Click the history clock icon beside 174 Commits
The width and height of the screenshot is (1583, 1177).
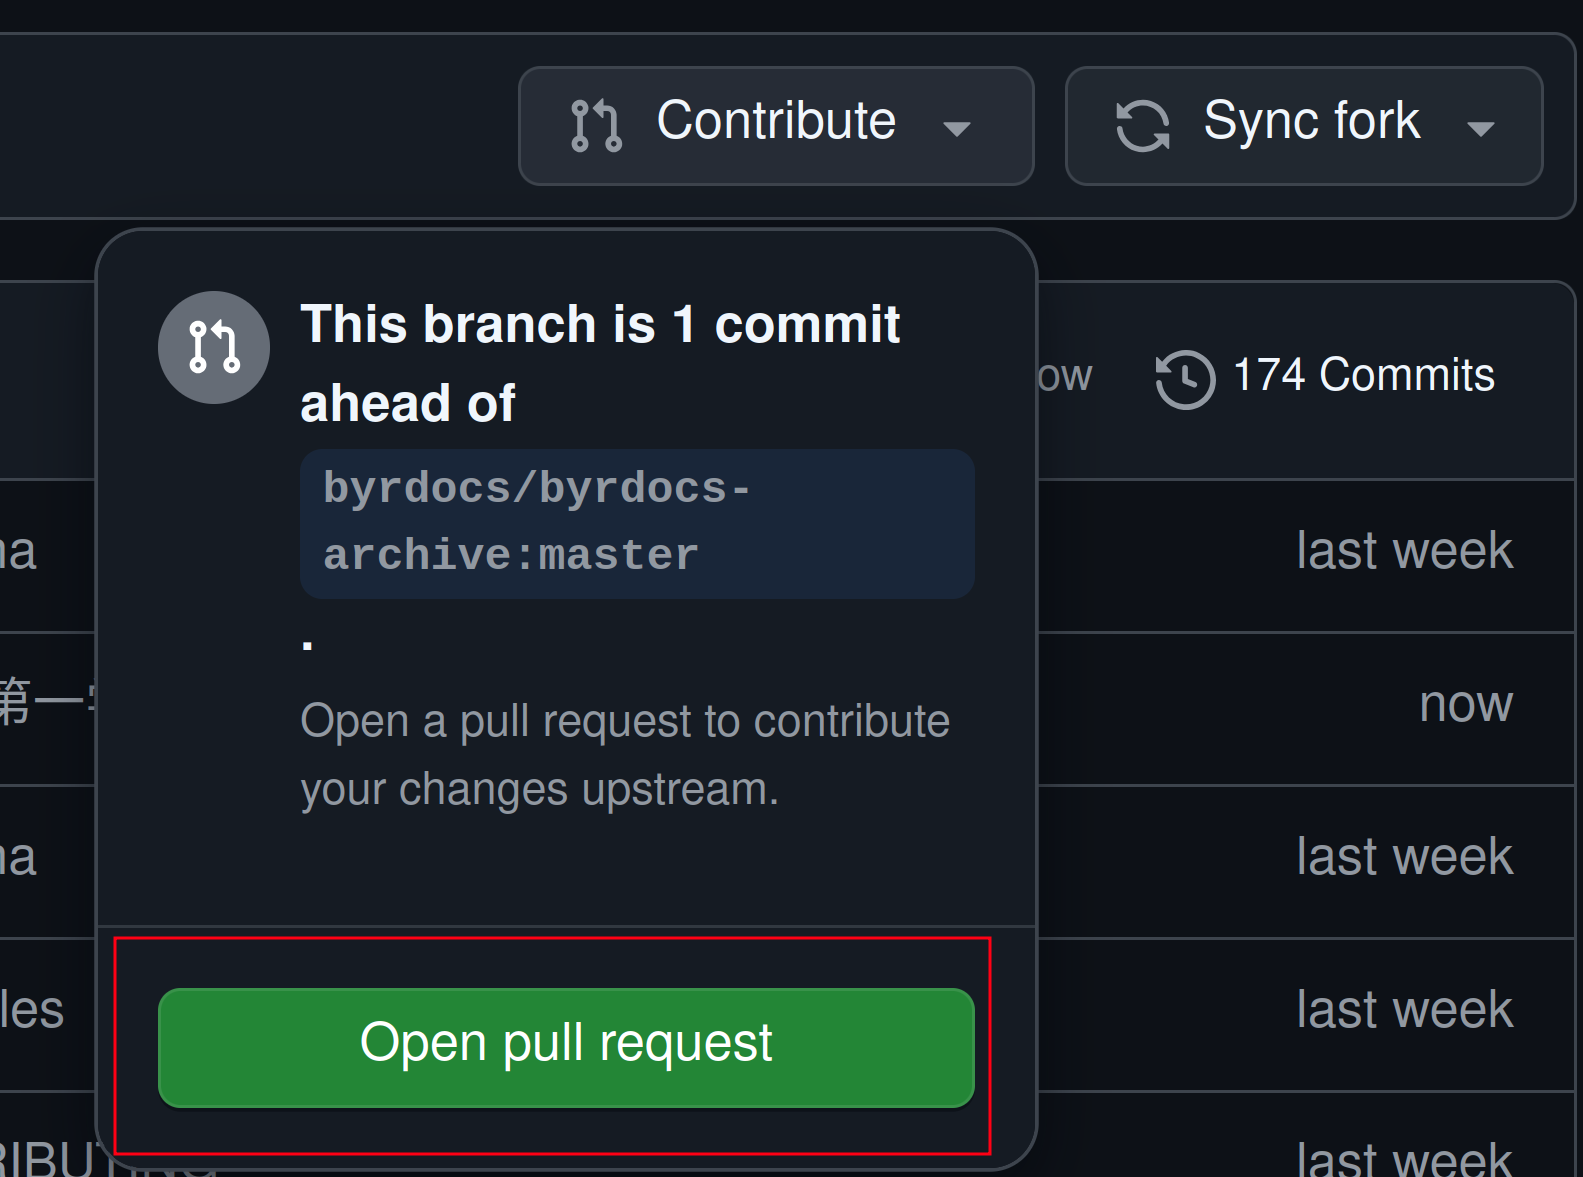[1185, 379]
